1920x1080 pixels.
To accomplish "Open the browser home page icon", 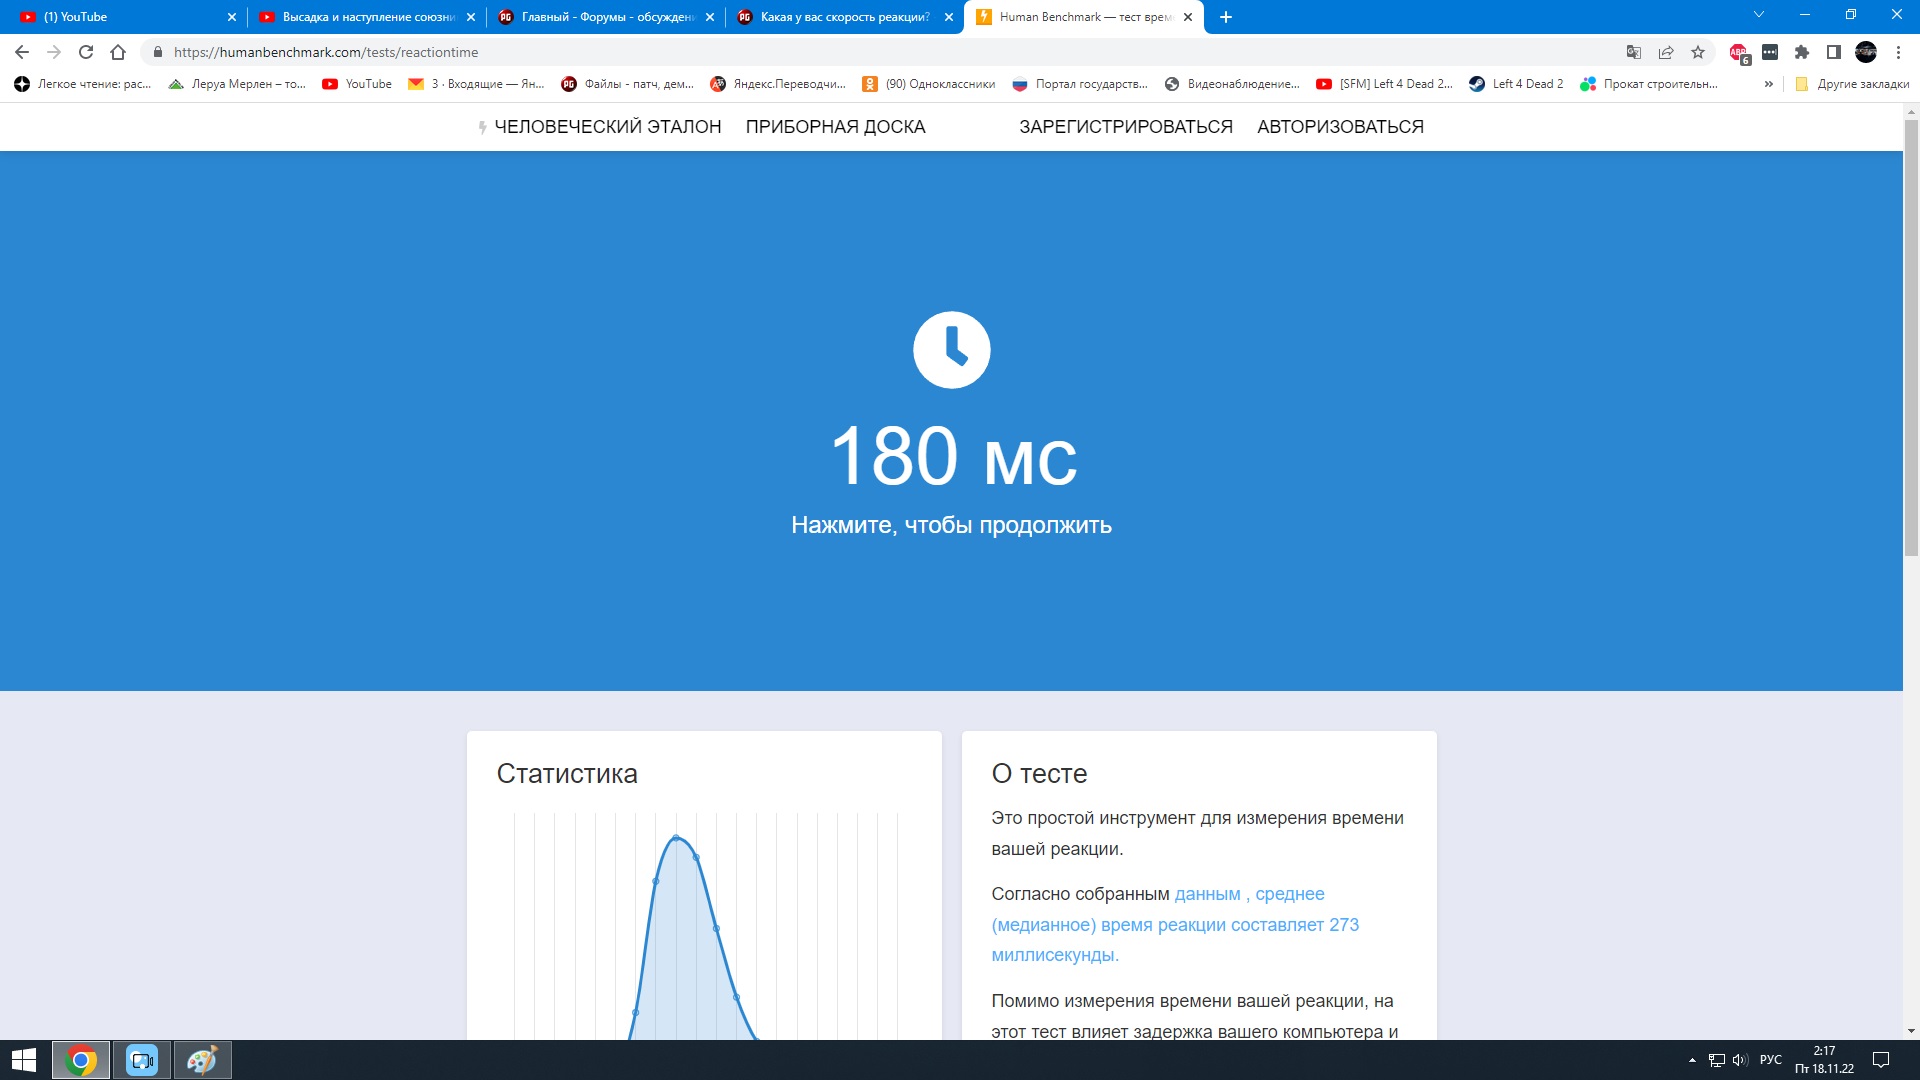I will pyautogui.click(x=118, y=52).
